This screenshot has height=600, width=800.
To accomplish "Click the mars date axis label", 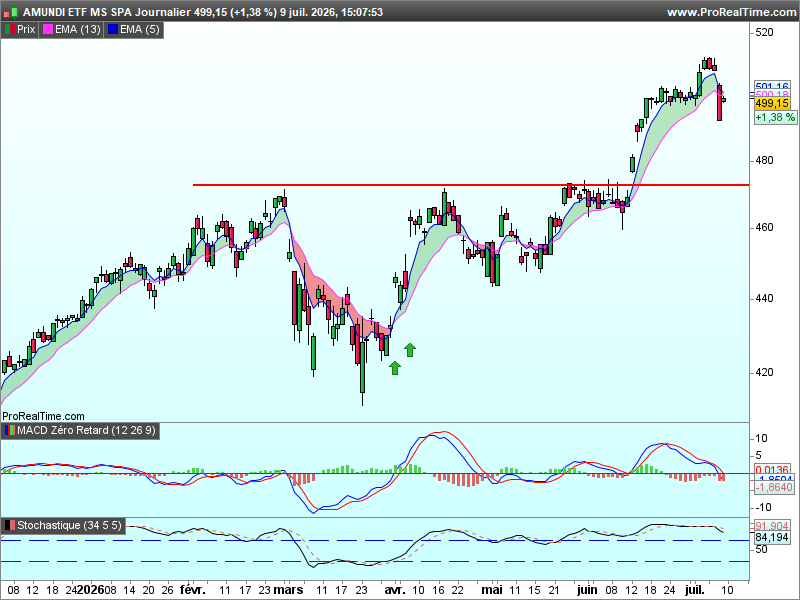I will [x=288, y=590].
